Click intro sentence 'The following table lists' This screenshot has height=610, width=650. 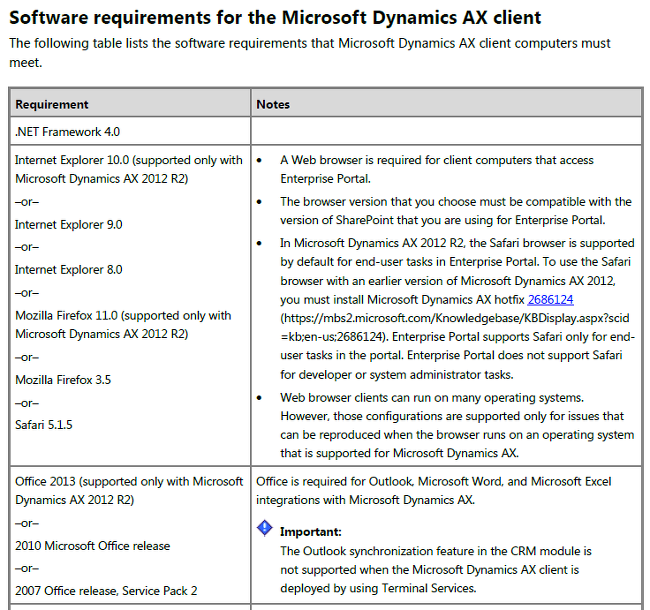click(x=310, y=53)
